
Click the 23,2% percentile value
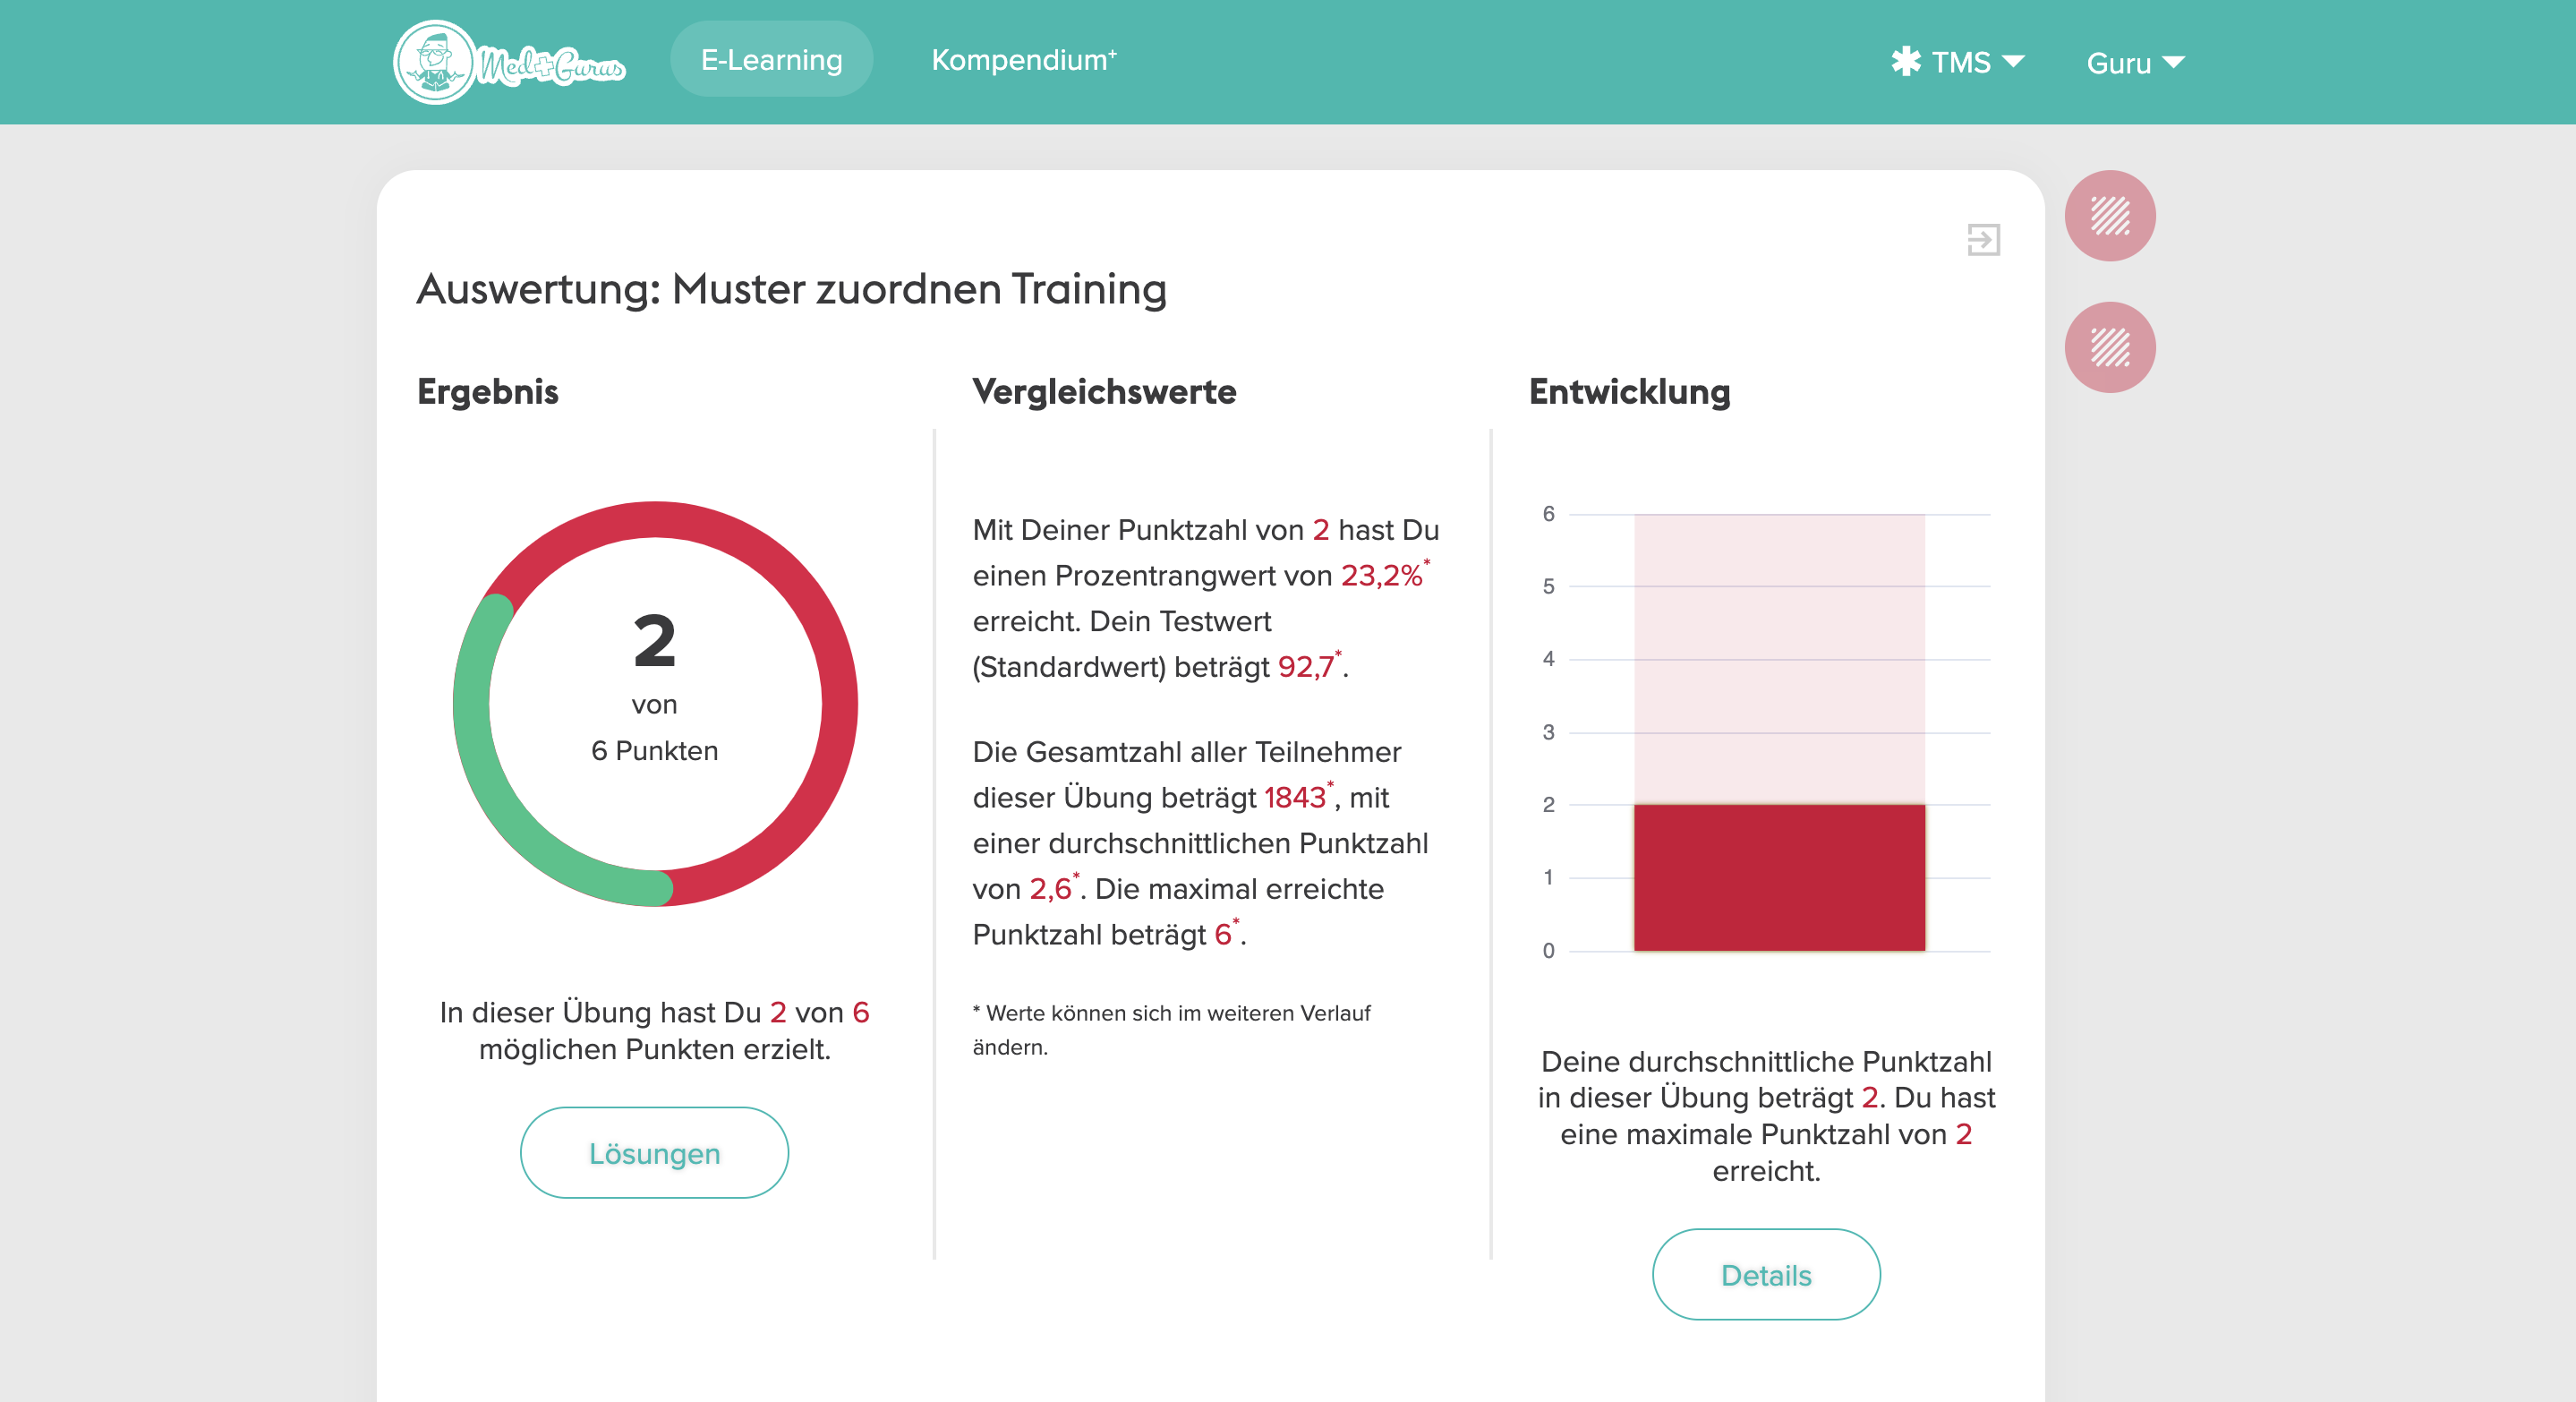pos(1381,576)
